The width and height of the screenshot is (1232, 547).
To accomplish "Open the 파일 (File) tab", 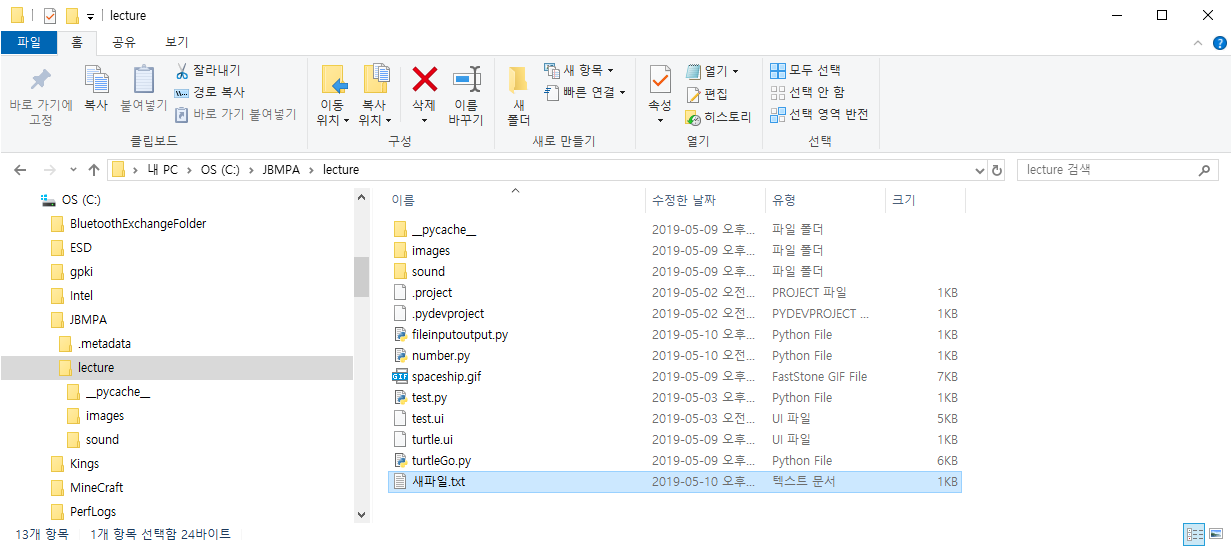I will click(x=28, y=42).
